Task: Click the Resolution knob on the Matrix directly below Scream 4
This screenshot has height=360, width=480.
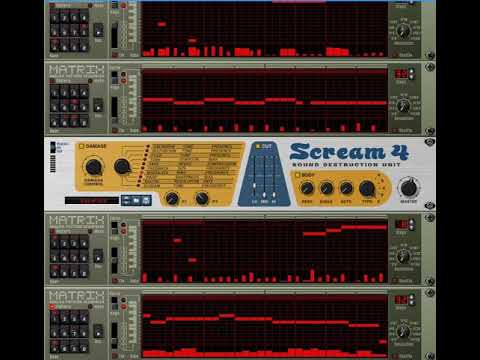Action: click(x=403, y=257)
